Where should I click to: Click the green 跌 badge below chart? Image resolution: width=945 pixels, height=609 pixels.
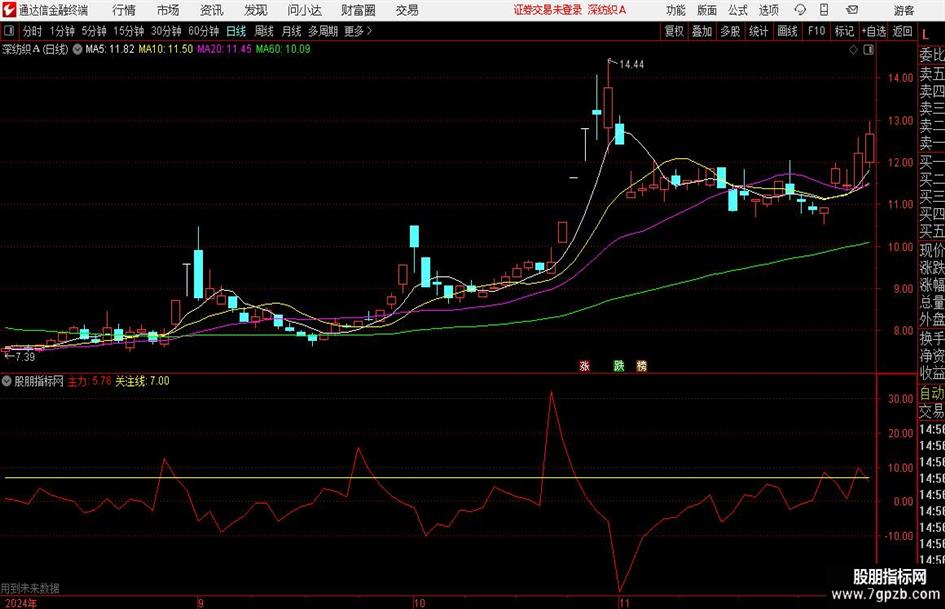click(619, 365)
